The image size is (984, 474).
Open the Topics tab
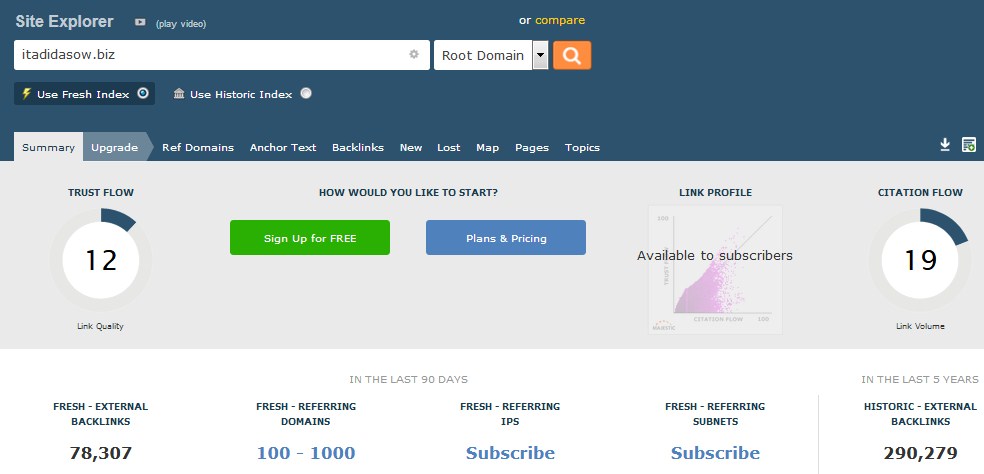coord(582,148)
